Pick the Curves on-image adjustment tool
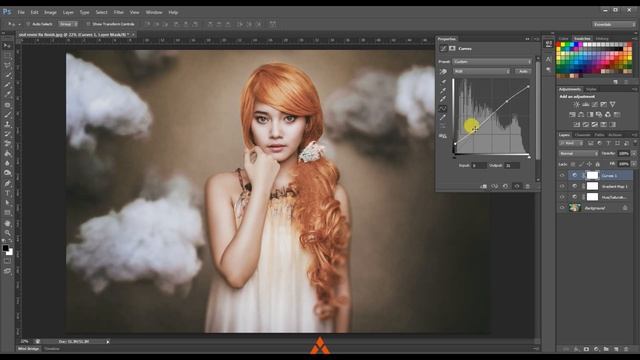 click(443, 72)
